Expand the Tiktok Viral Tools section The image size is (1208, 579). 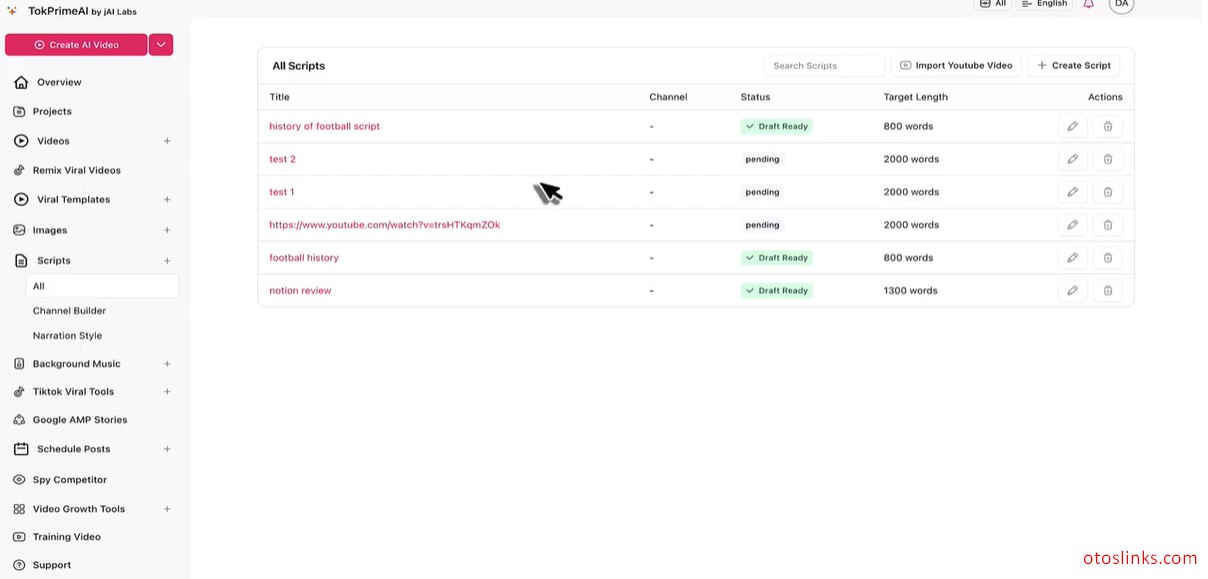point(166,391)
